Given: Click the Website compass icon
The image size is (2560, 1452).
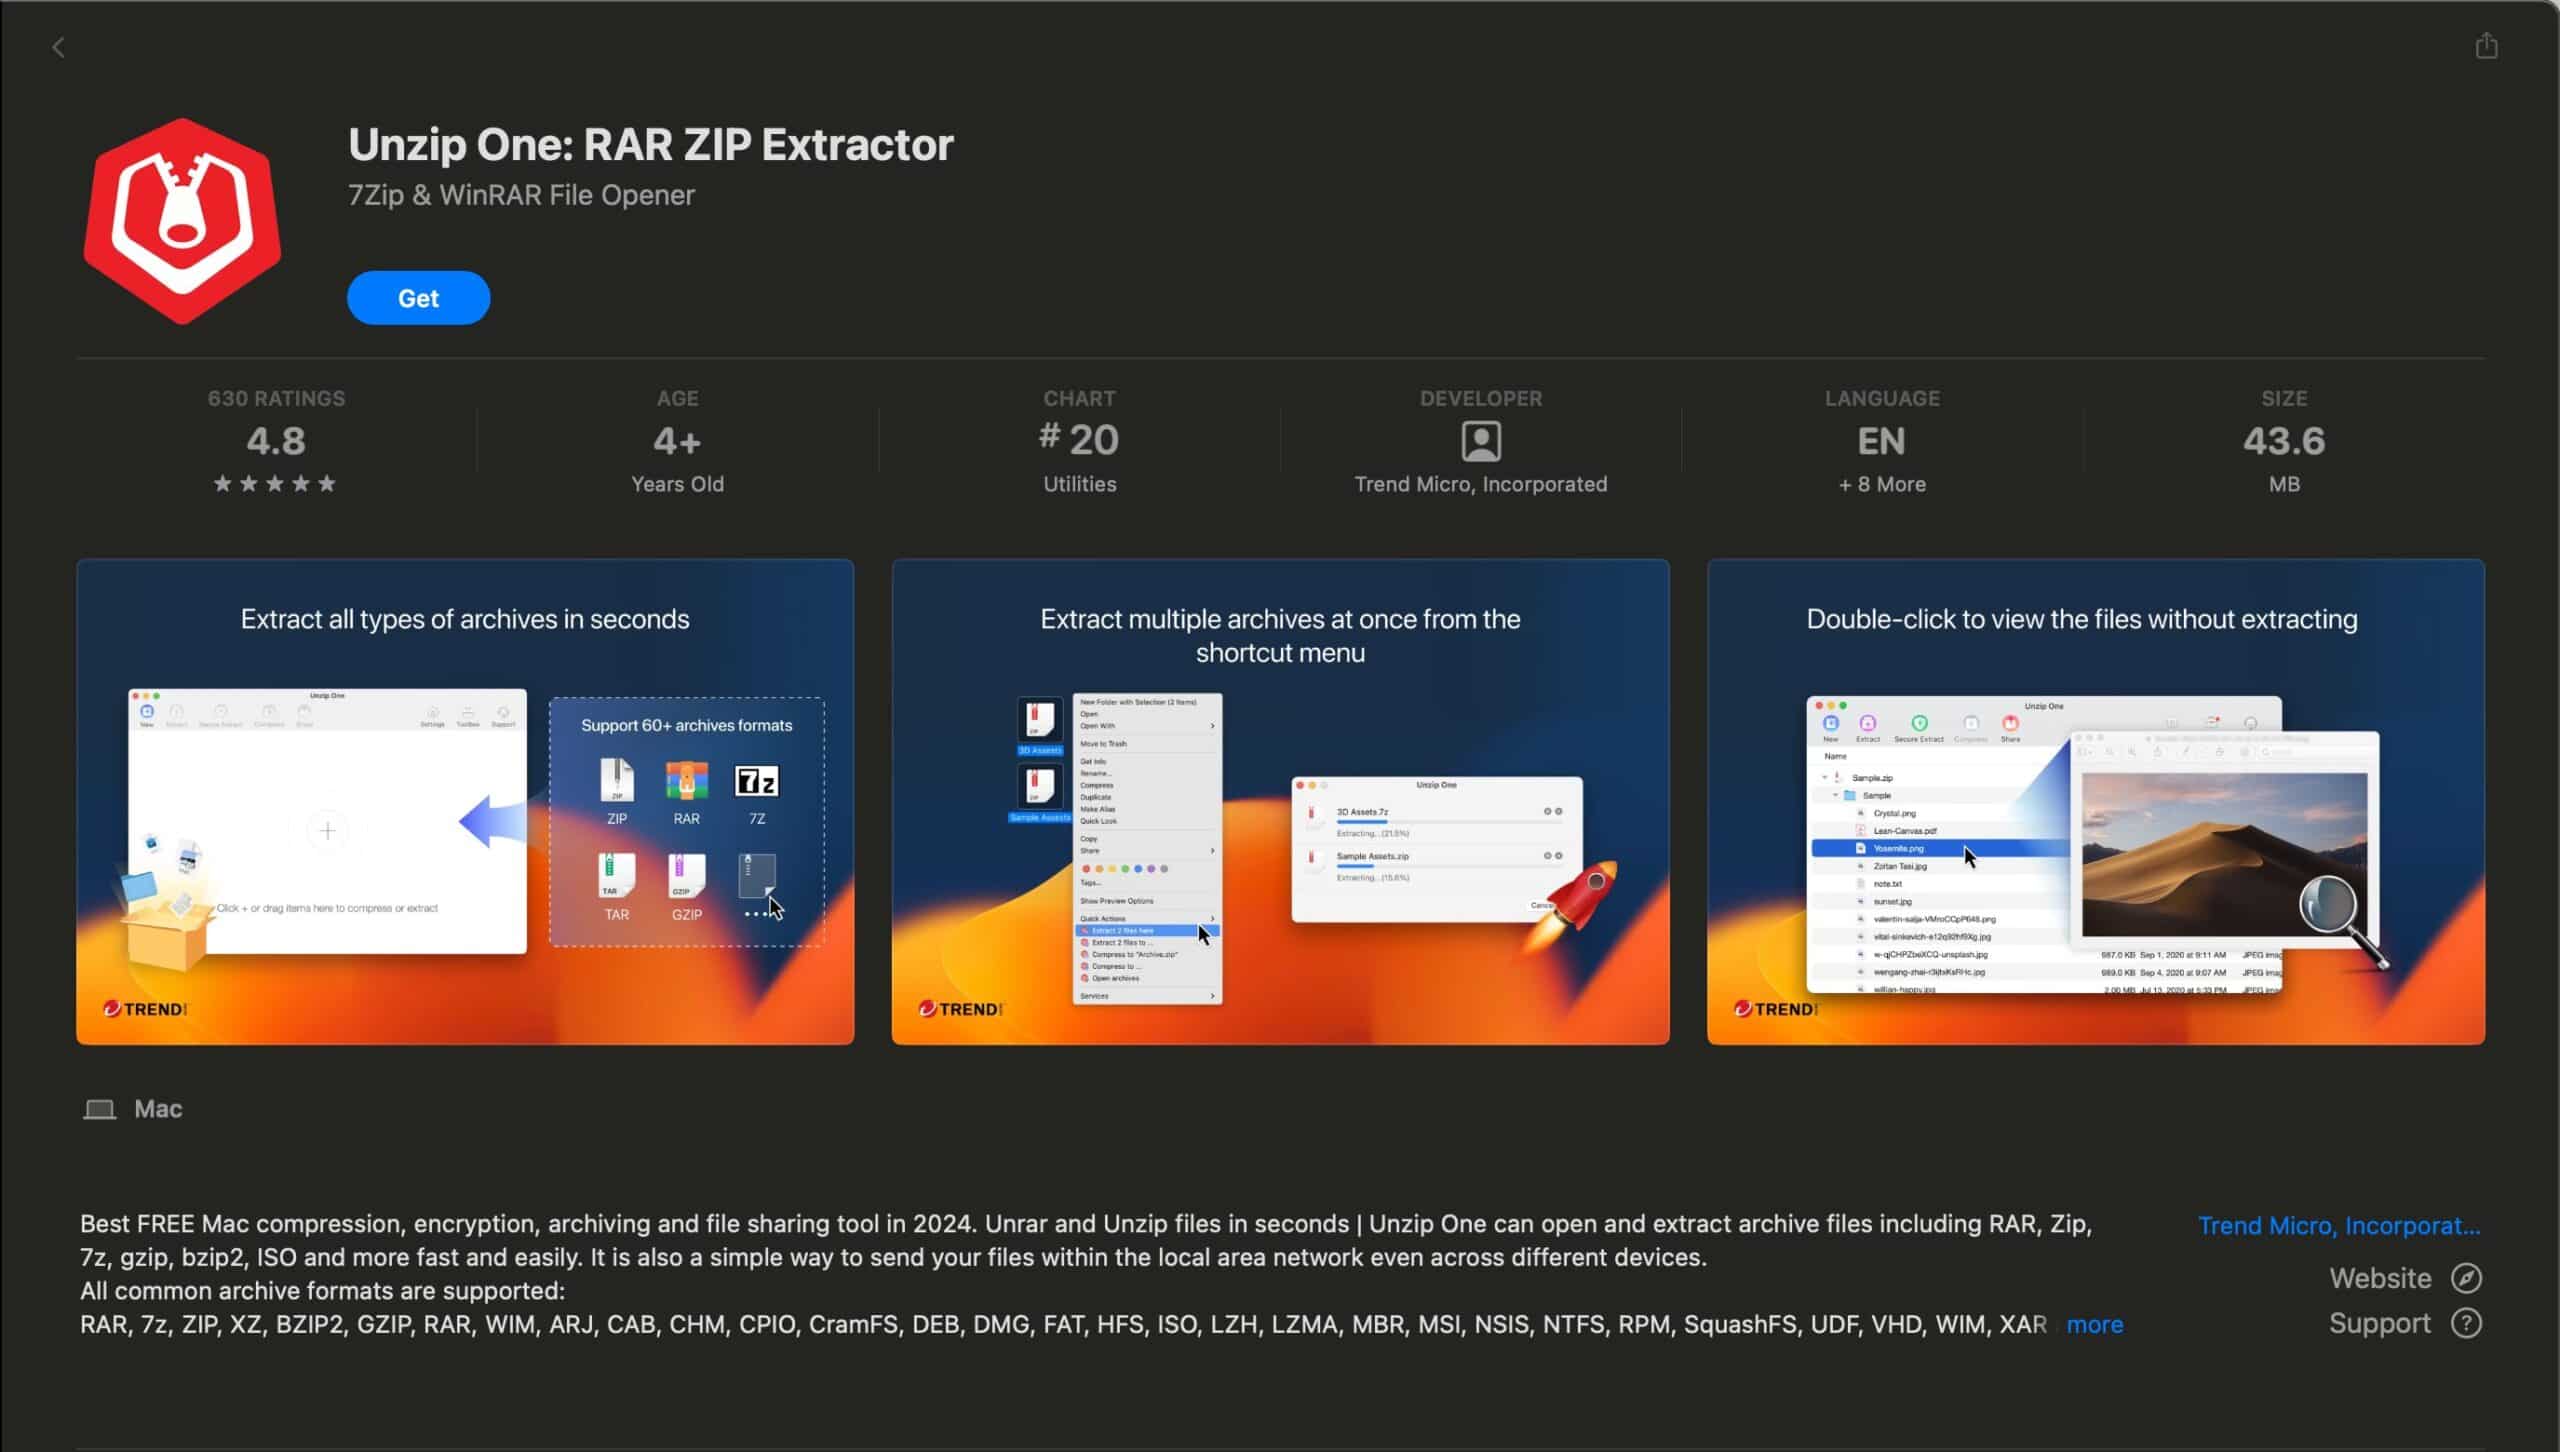Looking at the screenshot, I should click(x=2466, y=1278).
